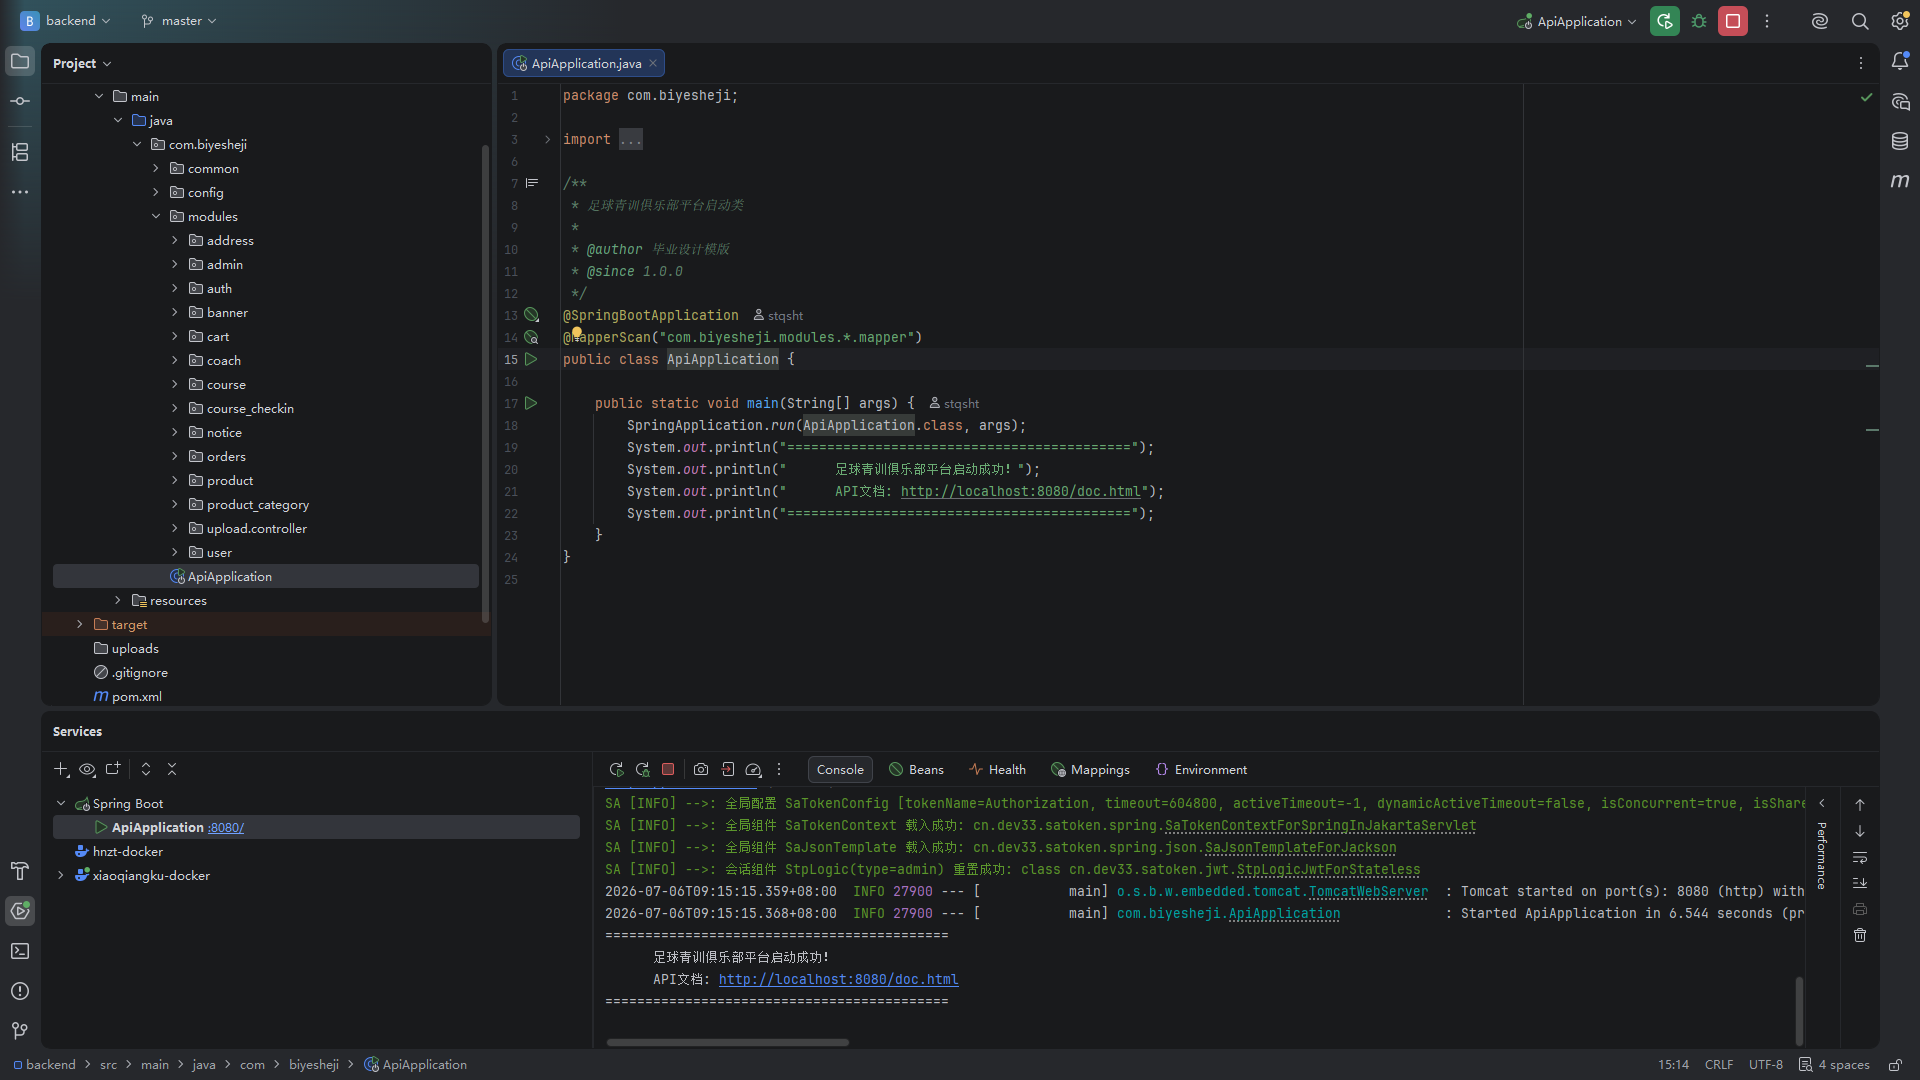
Task: Toggle scroll to end in console
Action: point(1860,883)
